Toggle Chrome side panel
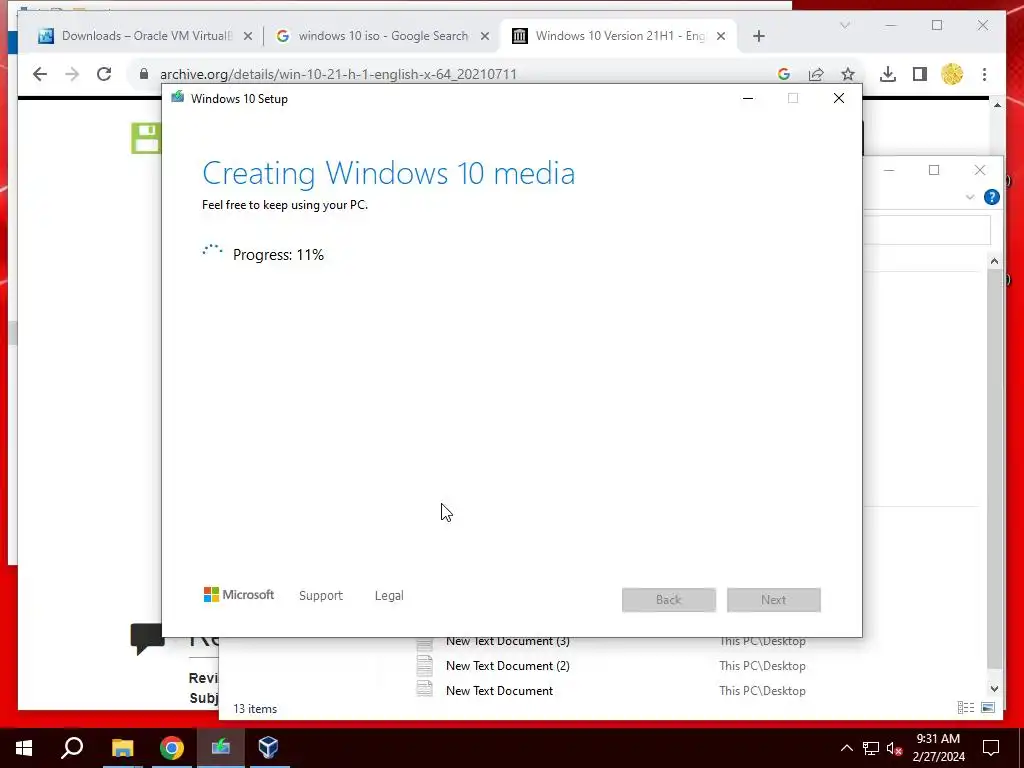This screenshot has width=1024, height=768. pyautogui.click(x=920, y=74)
